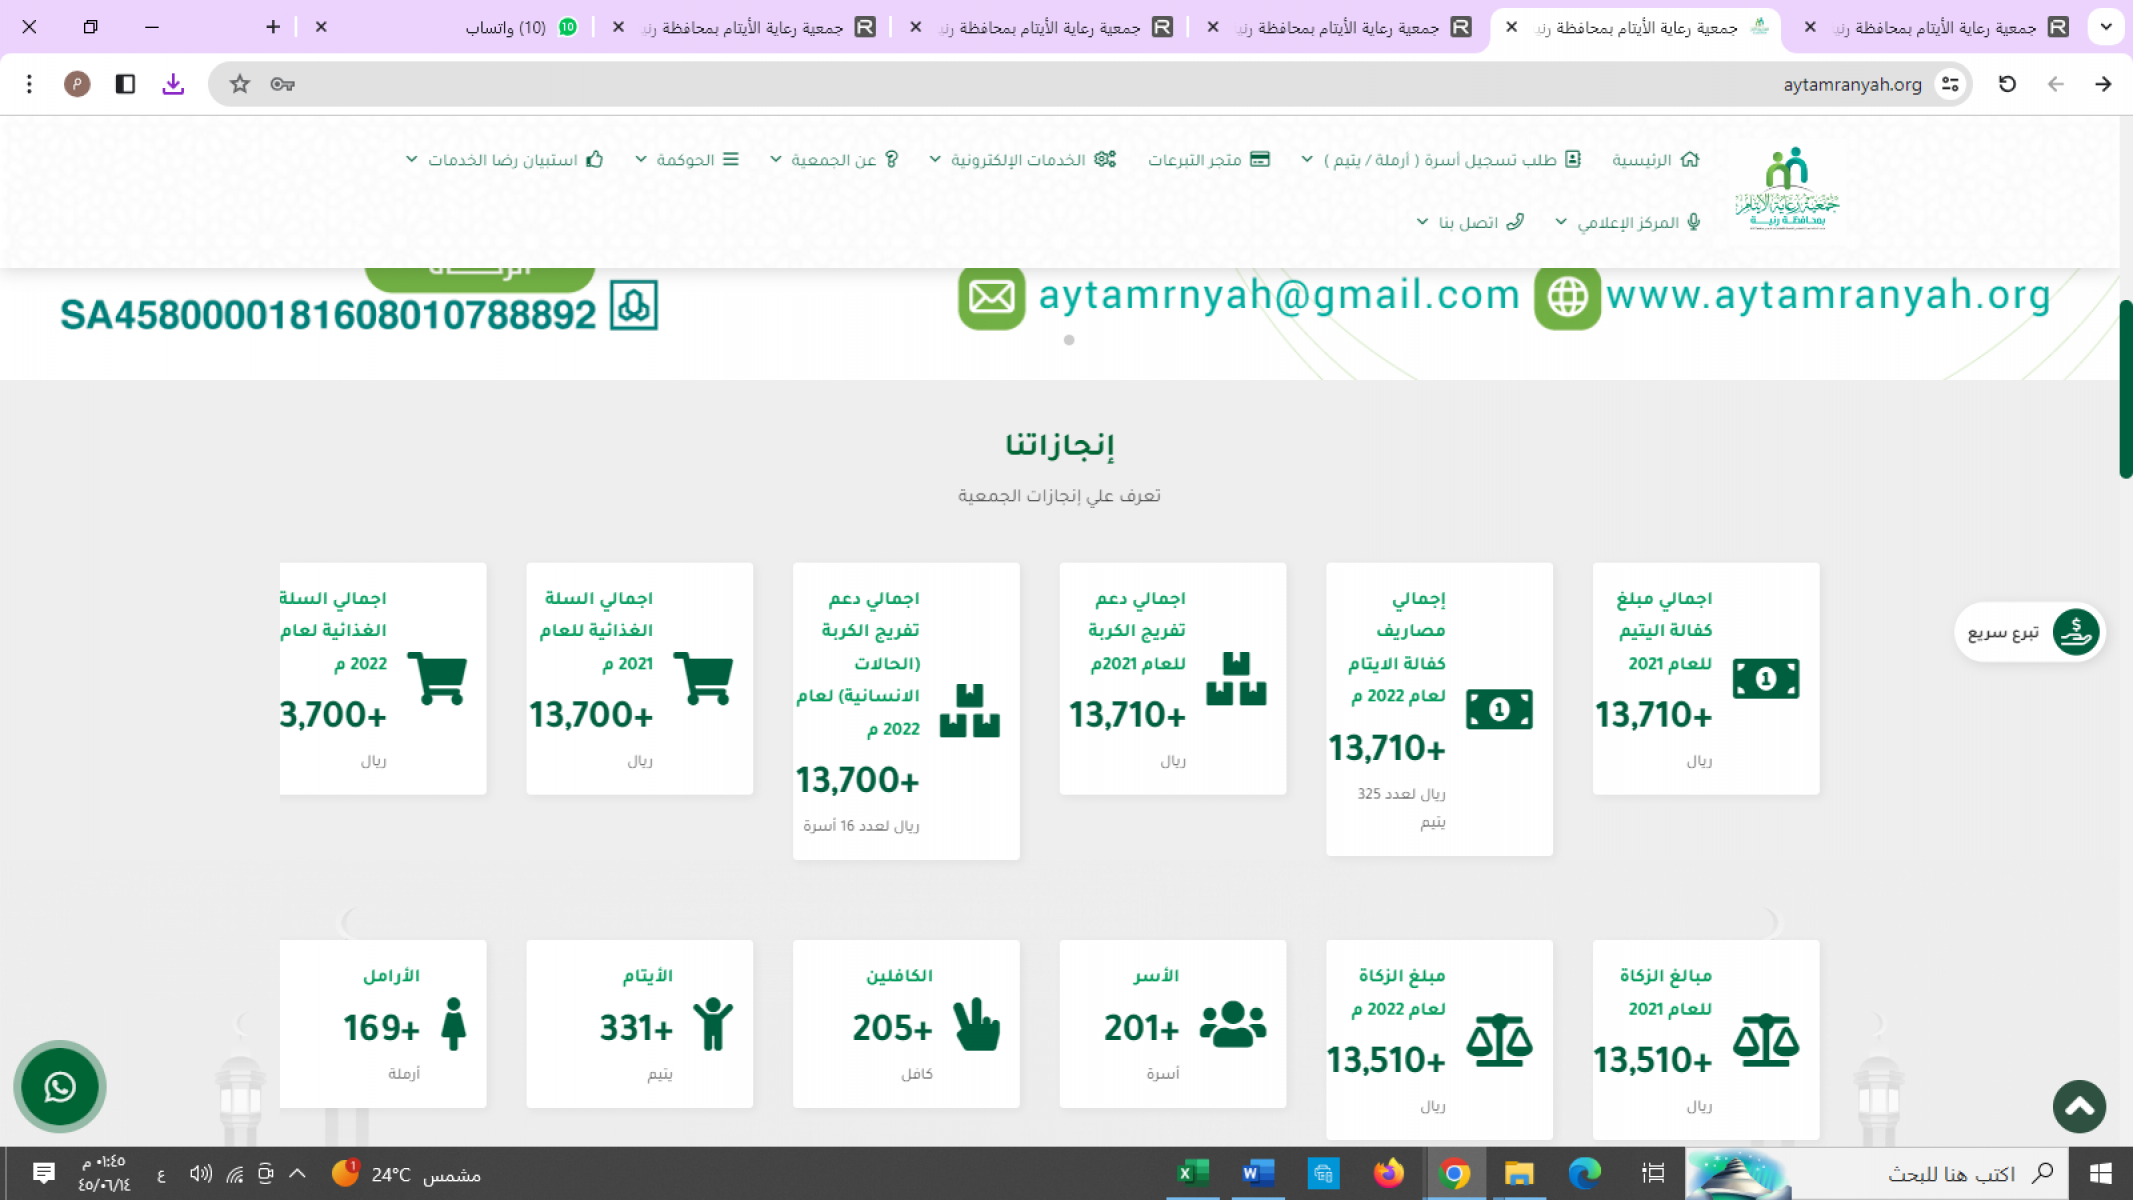Screen dimensions: 2133x1200
Task: Open Excel from the Windows taskbar
Action: [x=1192, y=1173]
